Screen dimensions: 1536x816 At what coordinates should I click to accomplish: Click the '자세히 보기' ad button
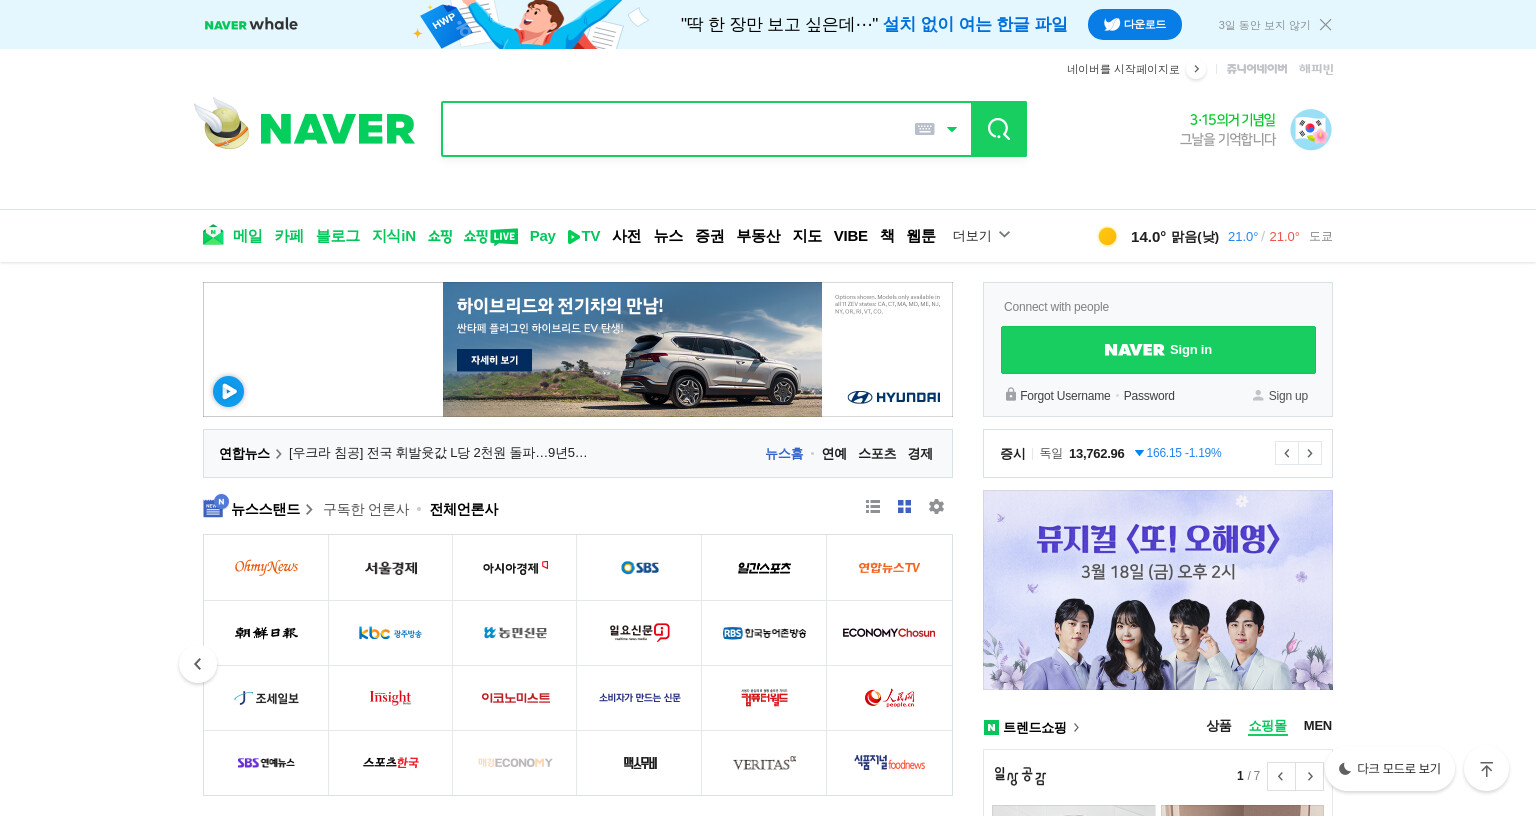pos(495,360)
